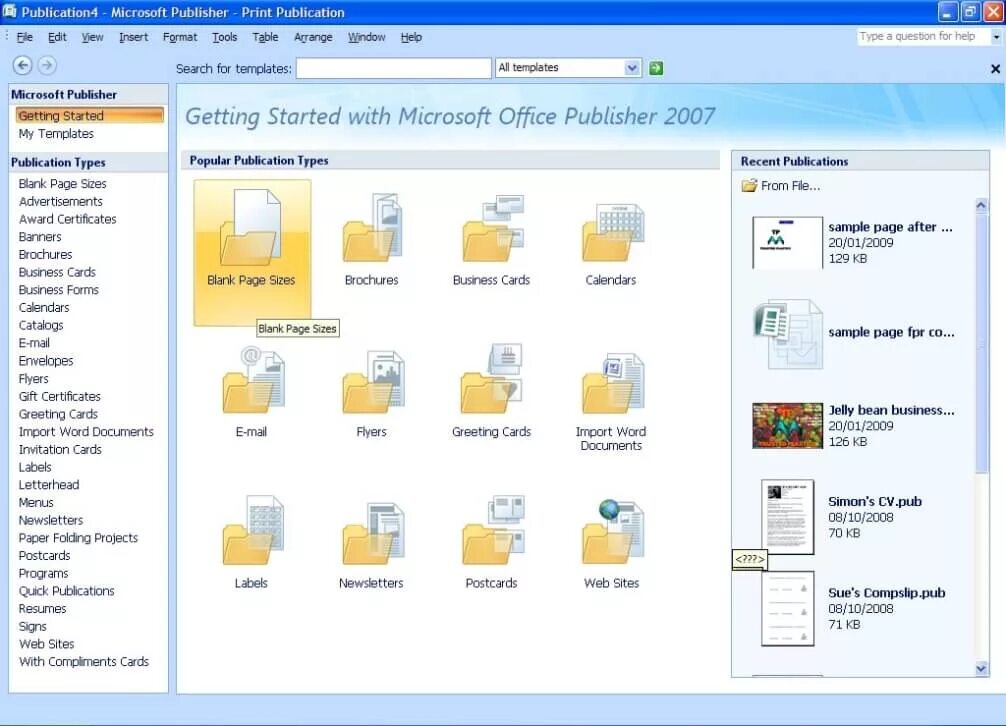This screenshot has height=726, width=1006.
Task: Open the Newsletters folder icon
Action: click(x=373, y=533)
